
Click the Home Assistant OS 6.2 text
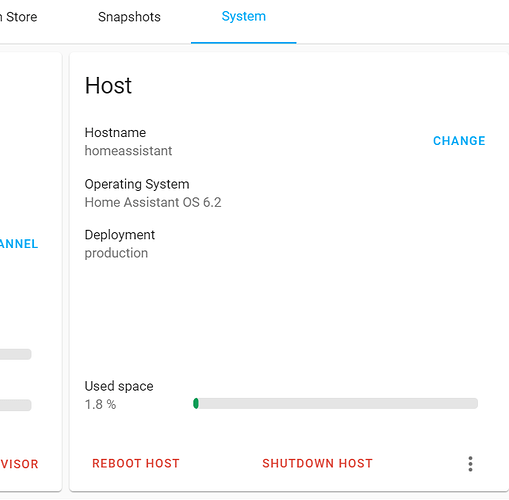click(153, 202)
